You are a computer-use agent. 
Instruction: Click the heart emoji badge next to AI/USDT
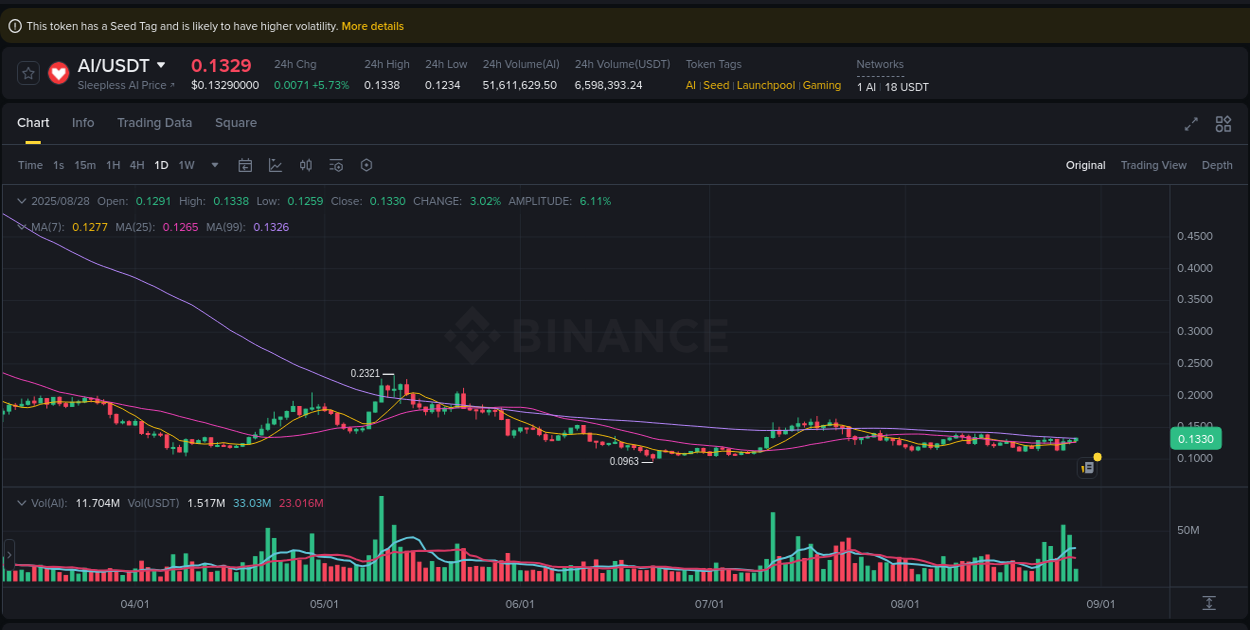click(58, 72)
